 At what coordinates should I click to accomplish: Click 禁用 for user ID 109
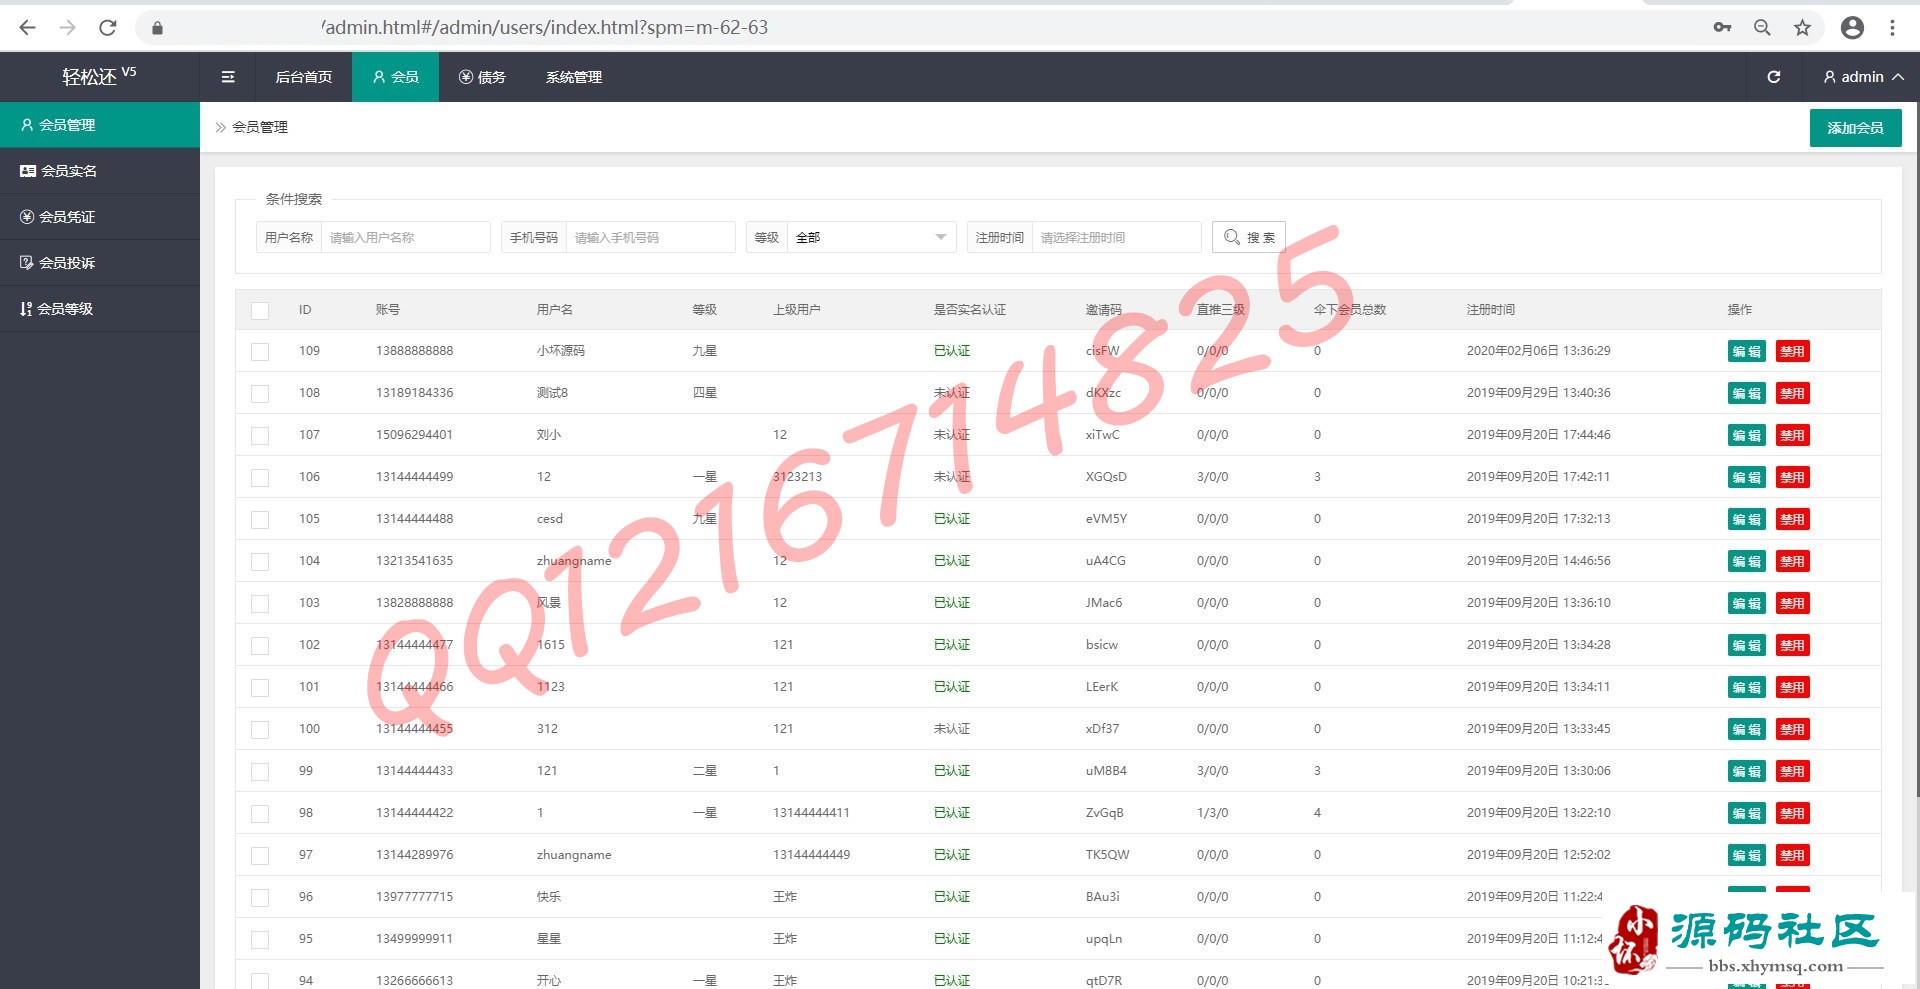tap(1792, 351)
